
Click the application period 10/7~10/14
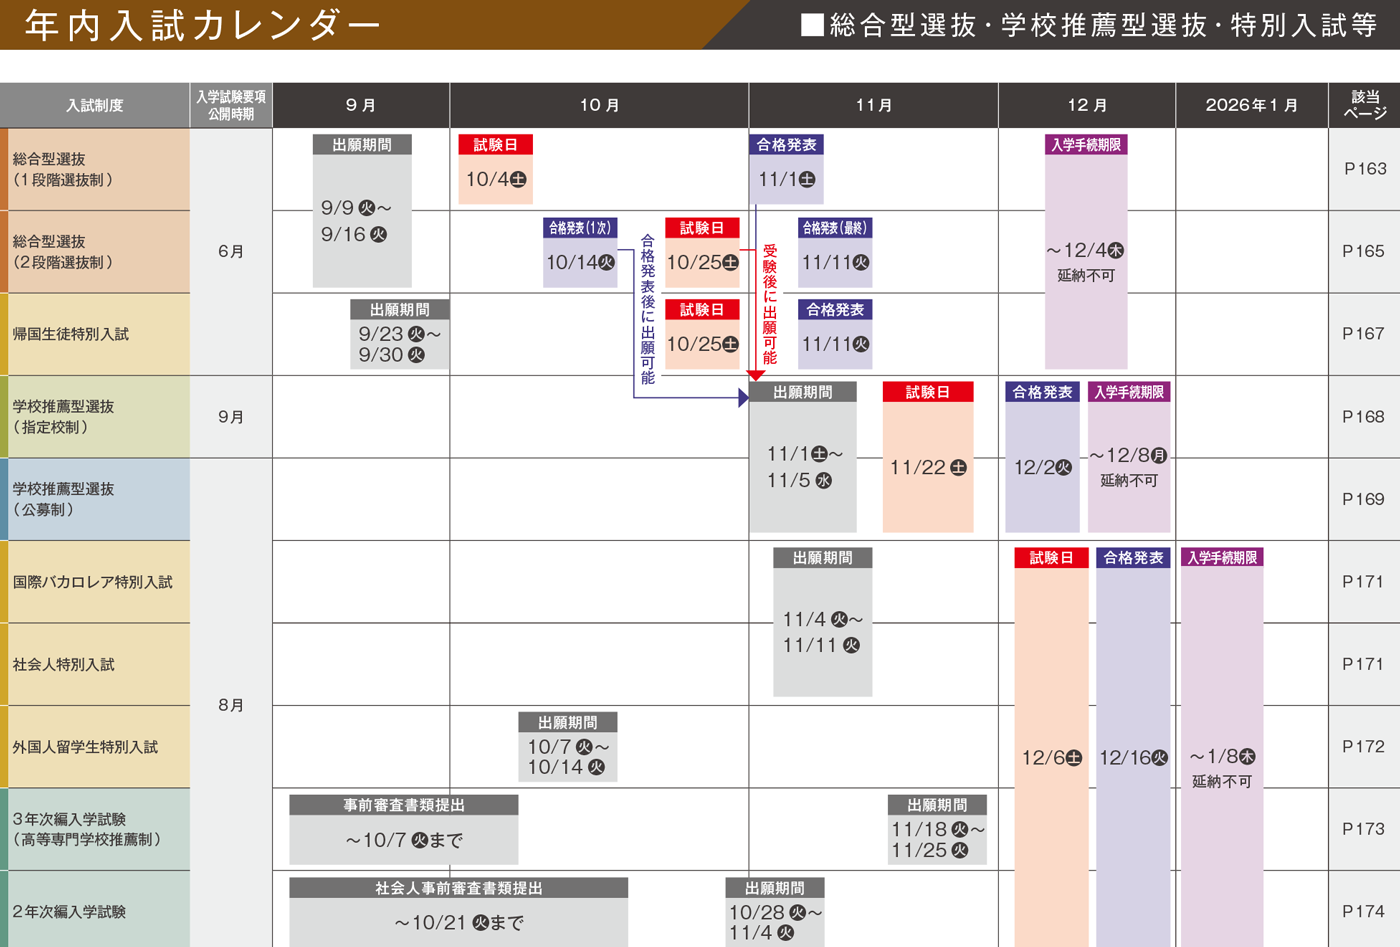567,757
